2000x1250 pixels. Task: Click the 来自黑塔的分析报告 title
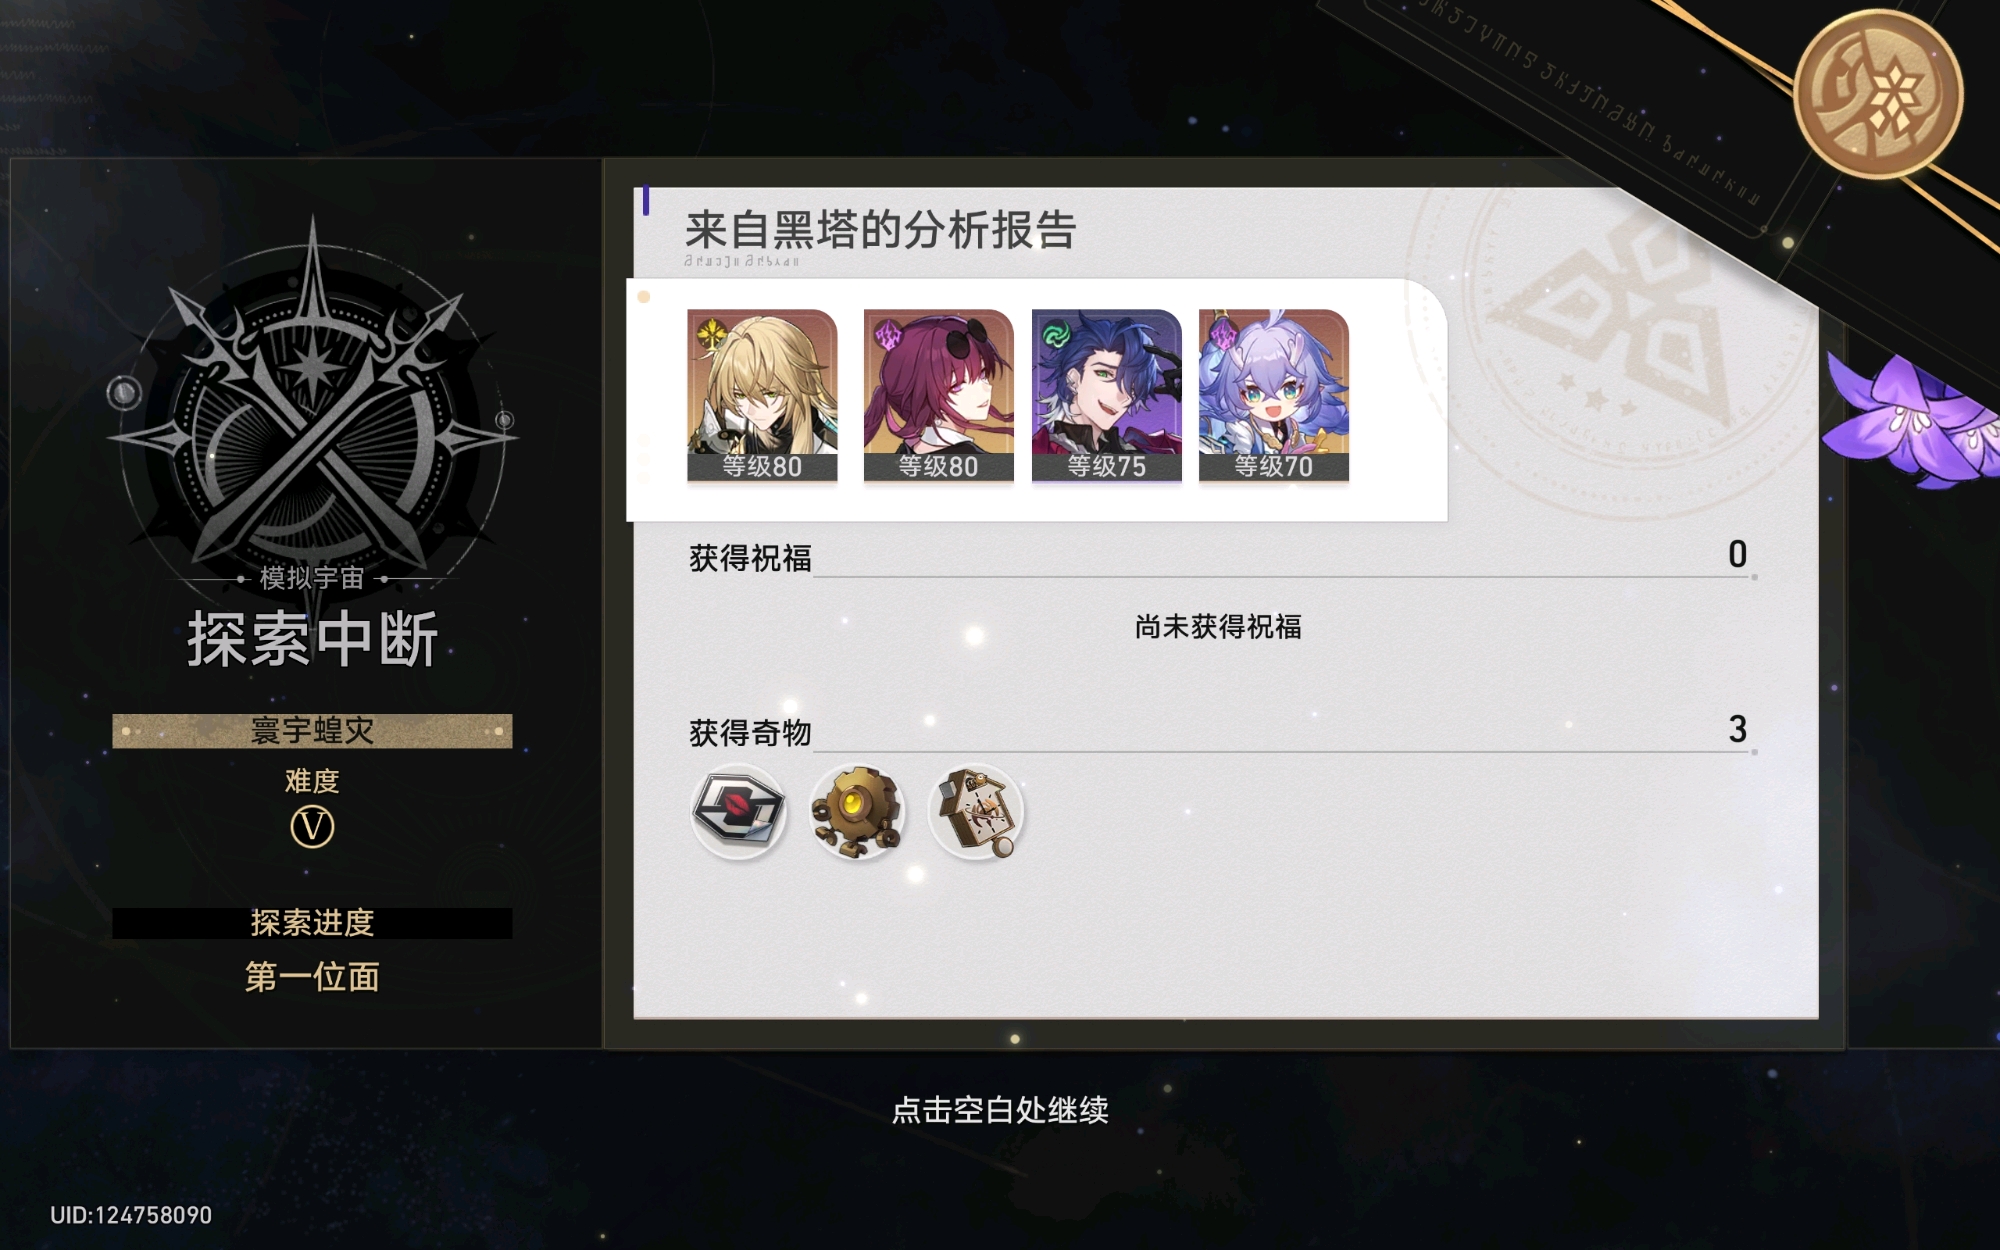point(880,230)
